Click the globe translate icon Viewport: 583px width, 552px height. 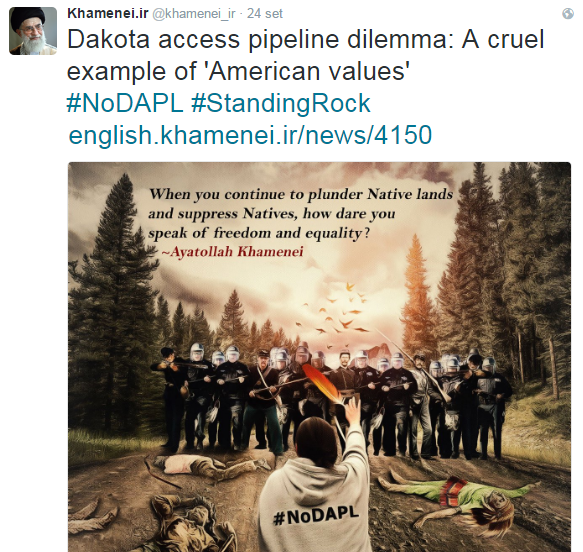click(568, 14)
